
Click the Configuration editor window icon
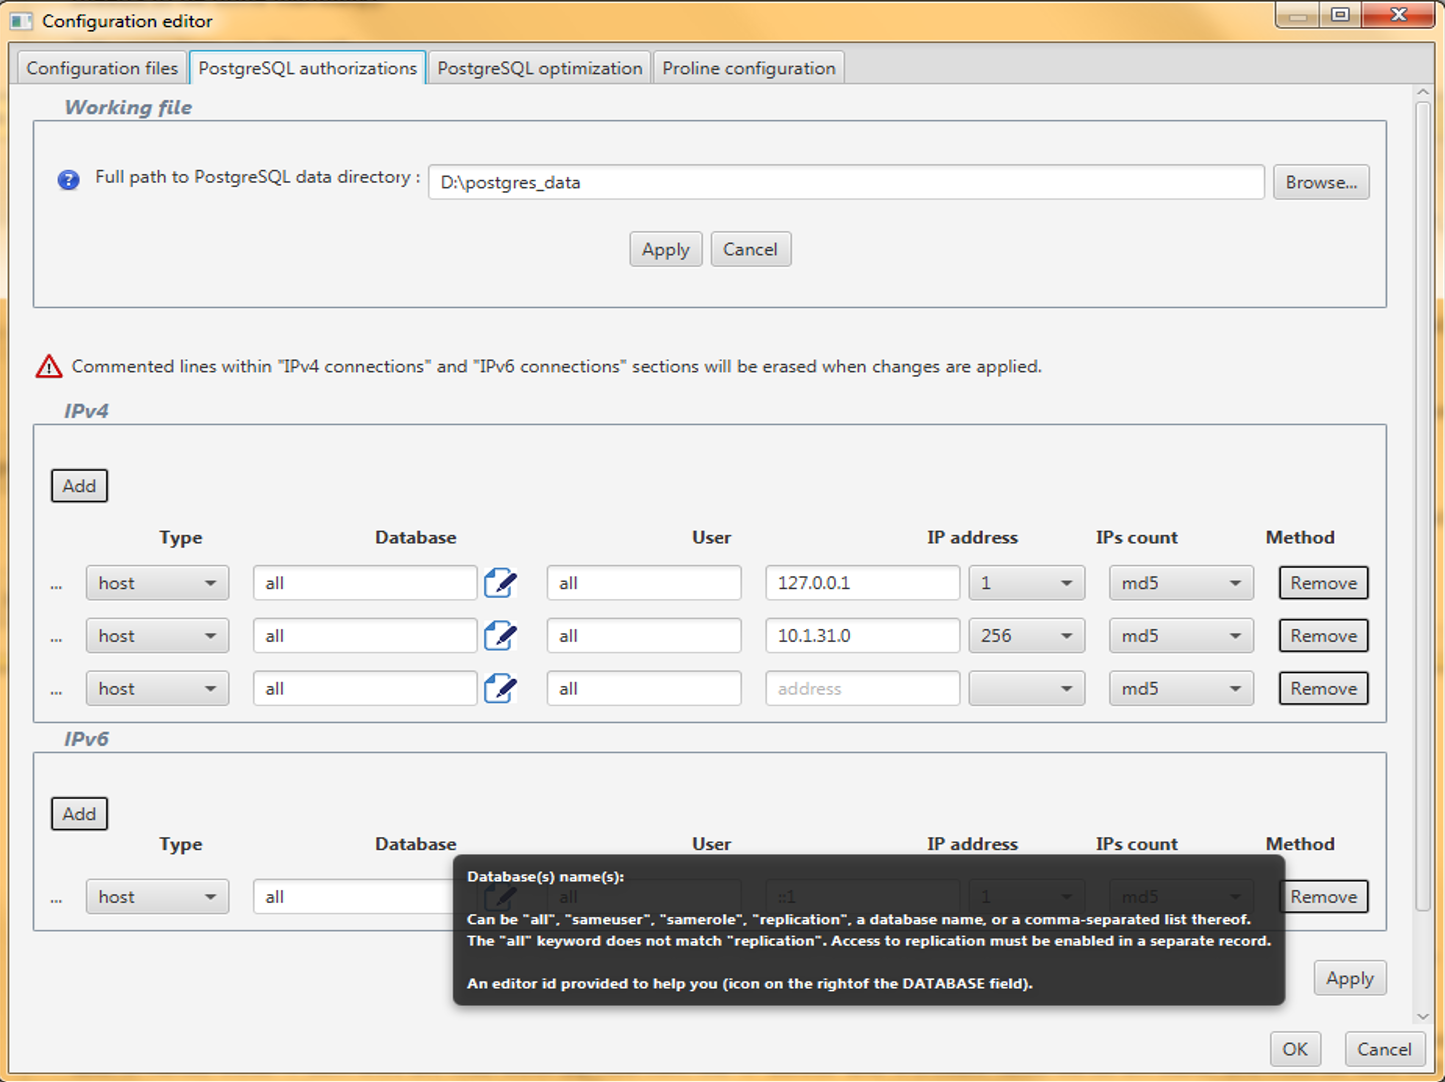21,21
